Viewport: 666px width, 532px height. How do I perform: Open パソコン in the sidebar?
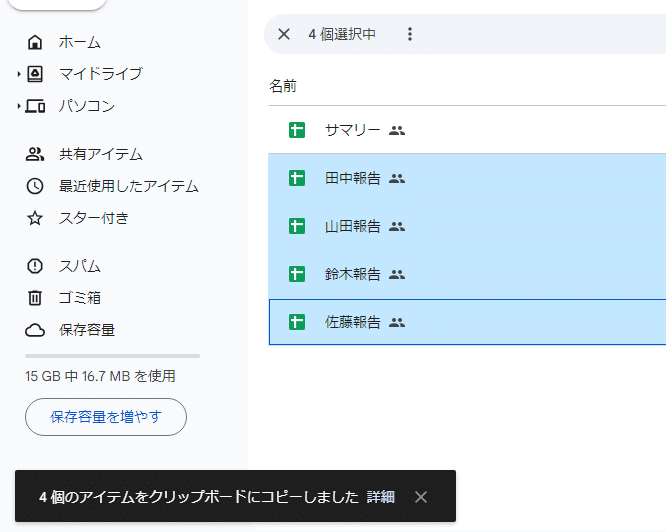(x=87, y=106)
